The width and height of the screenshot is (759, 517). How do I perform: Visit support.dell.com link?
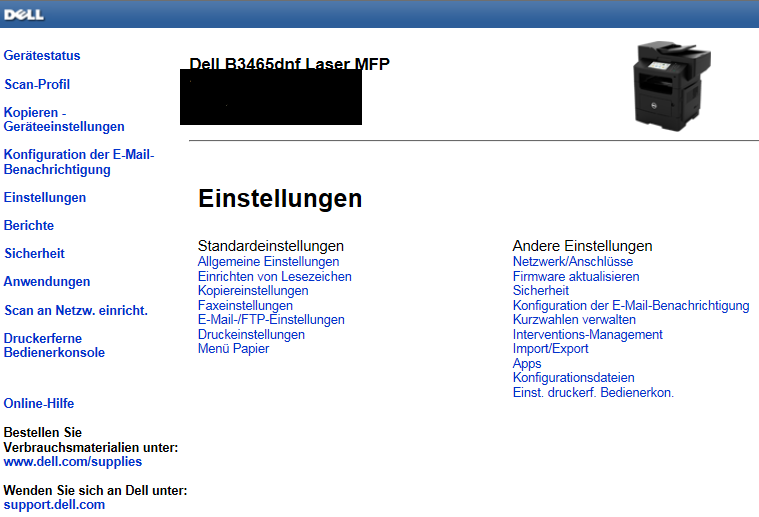coord(54,505)
